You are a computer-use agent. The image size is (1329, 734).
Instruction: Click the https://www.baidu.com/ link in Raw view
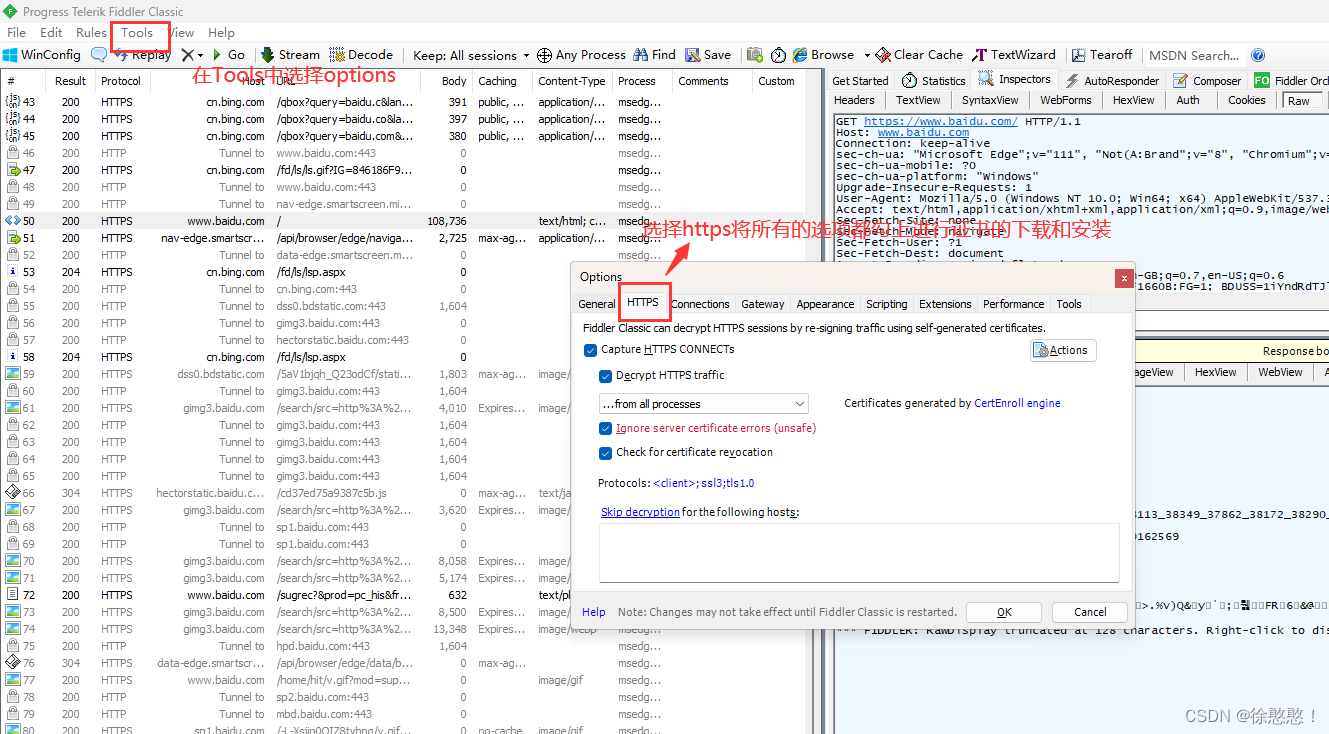pos(941,121)
